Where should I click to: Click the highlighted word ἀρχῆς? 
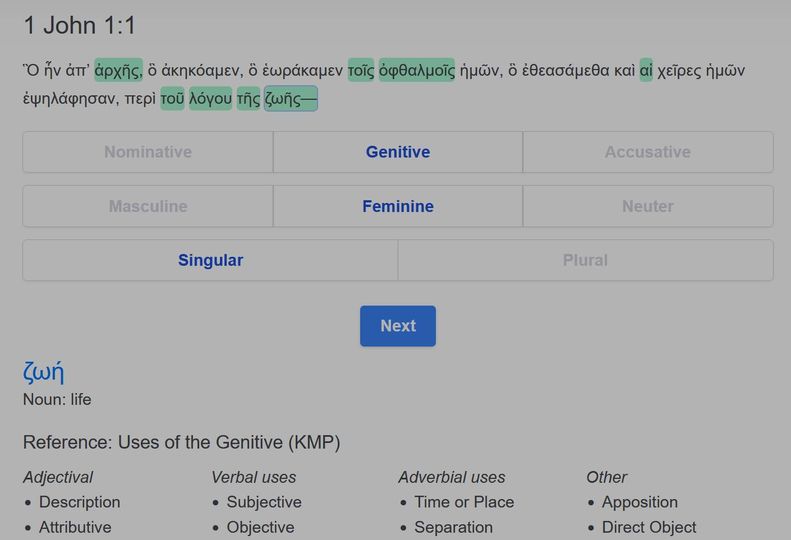118,70
